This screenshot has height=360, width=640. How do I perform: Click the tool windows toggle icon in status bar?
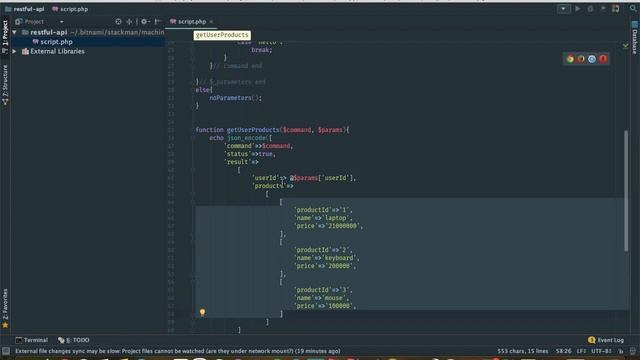pyautogui.click(x=6, y=351)
